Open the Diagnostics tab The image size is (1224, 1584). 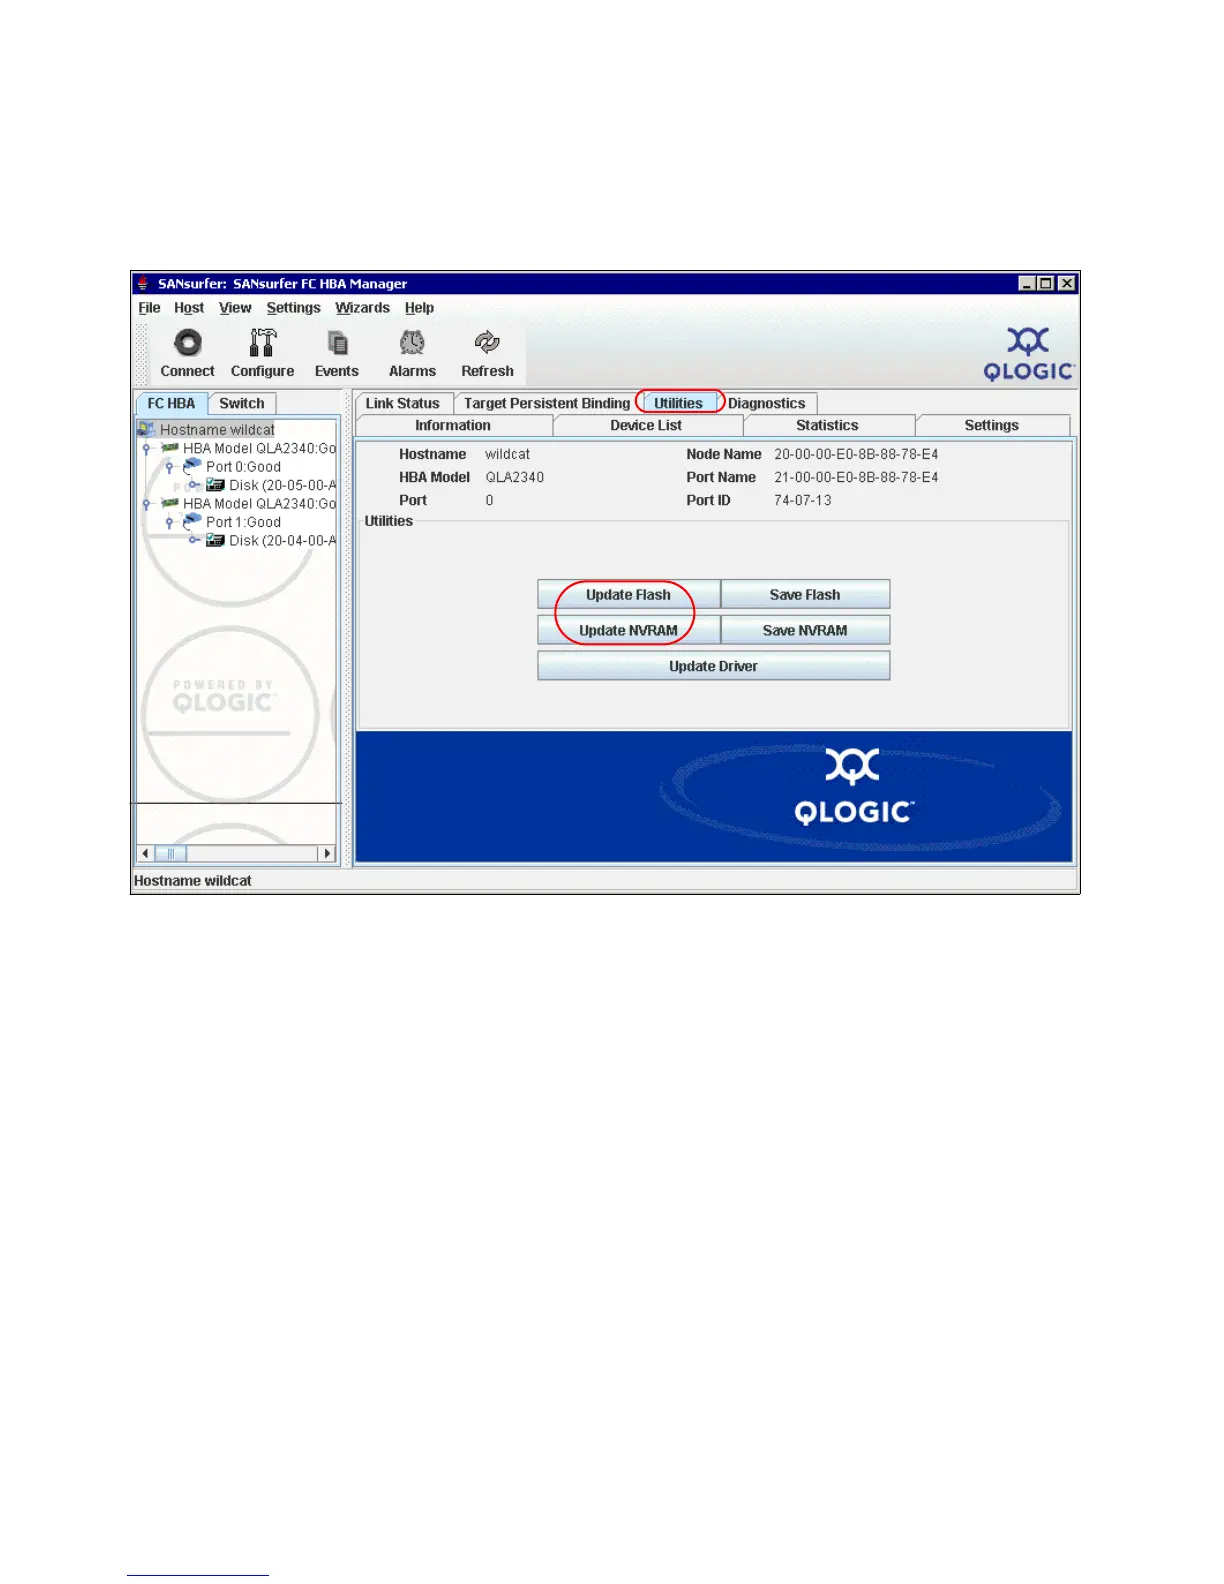[x=766, y=403]
